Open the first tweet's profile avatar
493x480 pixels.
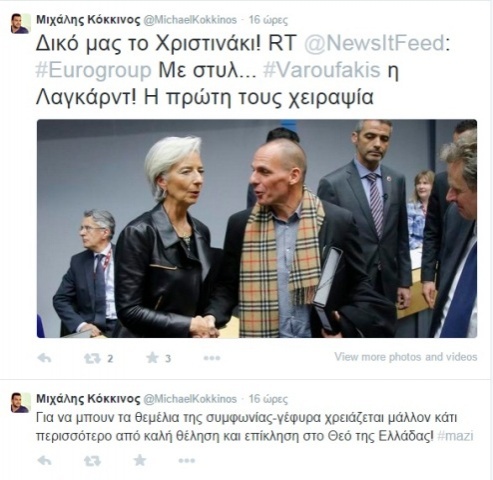click(x=20, y=24)
